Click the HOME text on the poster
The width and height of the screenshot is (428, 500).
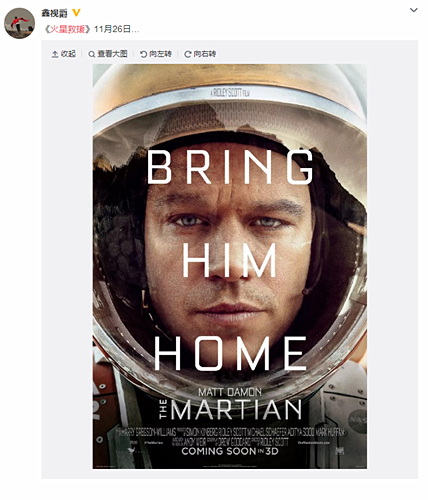click(230, 353)
